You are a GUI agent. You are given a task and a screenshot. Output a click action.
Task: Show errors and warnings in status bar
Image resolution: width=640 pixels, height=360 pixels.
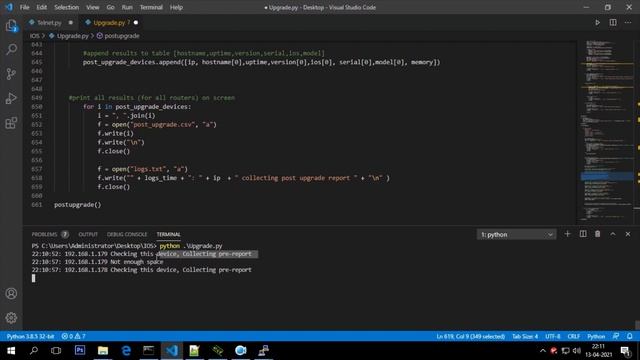(x=73, y=336)
